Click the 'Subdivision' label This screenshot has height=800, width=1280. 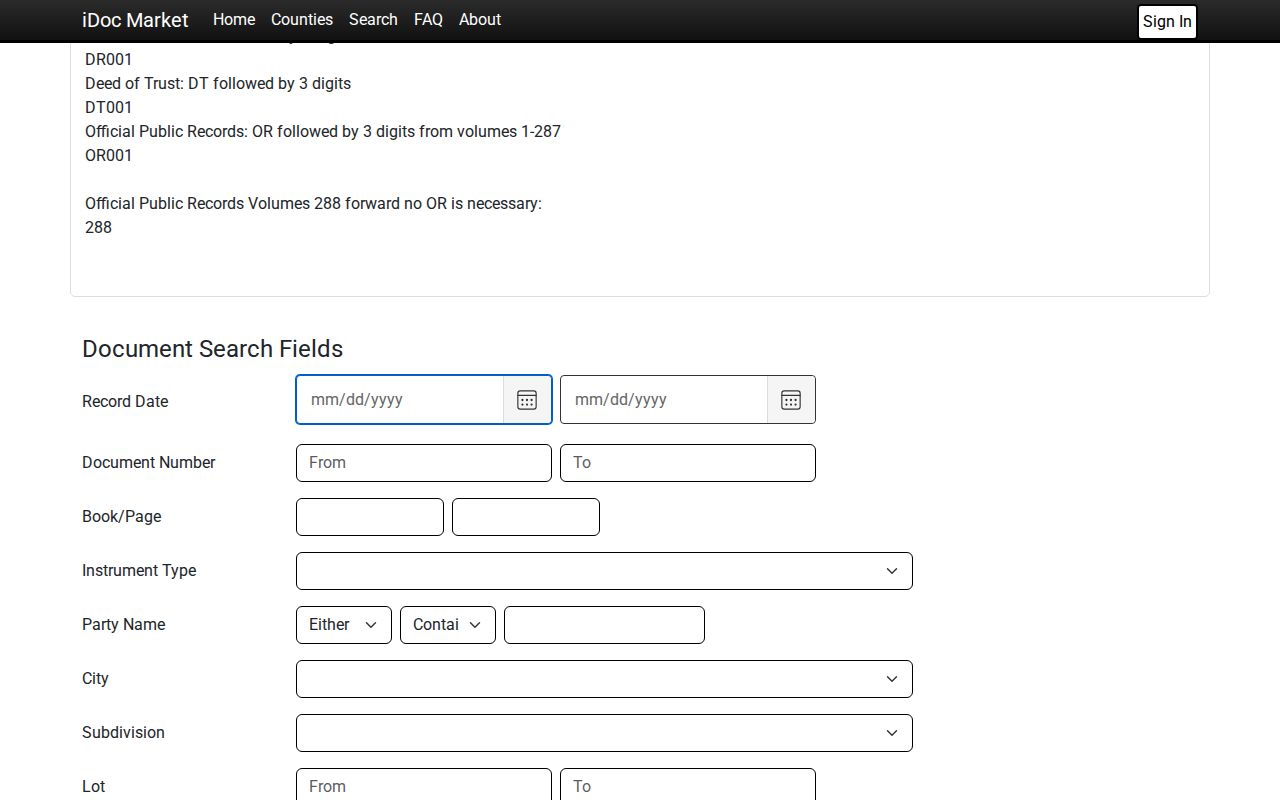(123, 732)
